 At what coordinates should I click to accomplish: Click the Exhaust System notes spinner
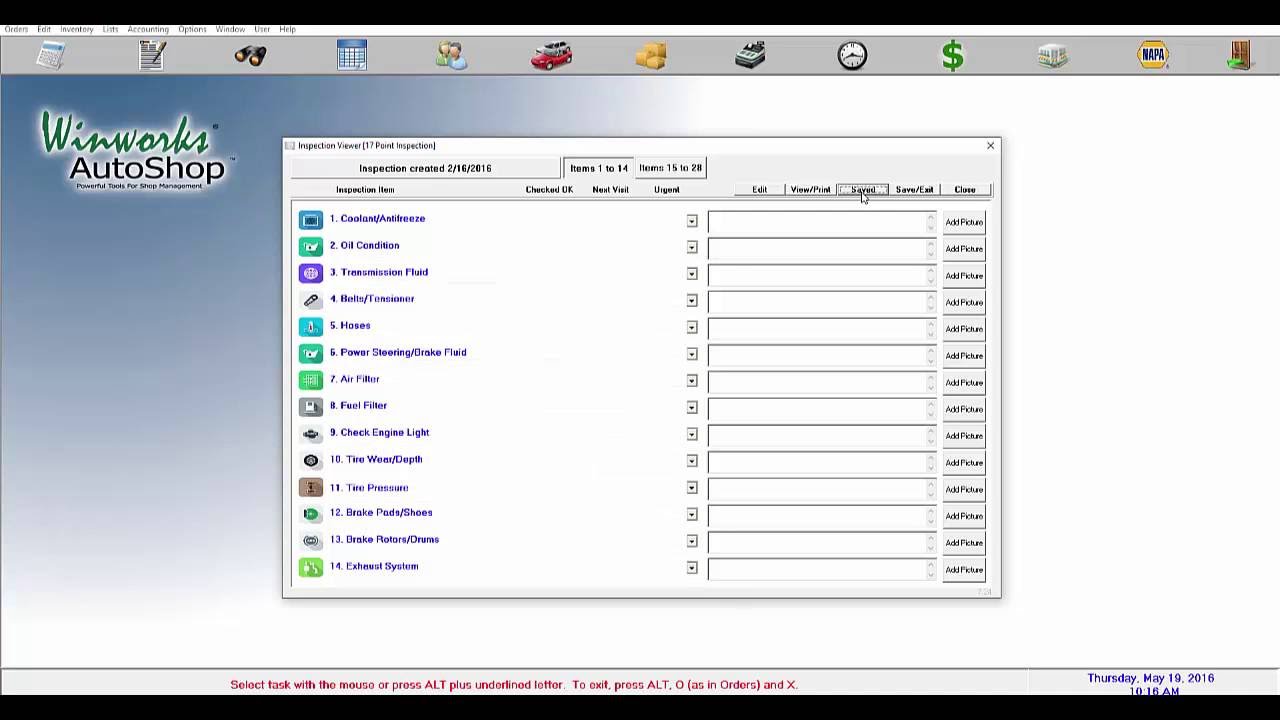click(931, 569)
